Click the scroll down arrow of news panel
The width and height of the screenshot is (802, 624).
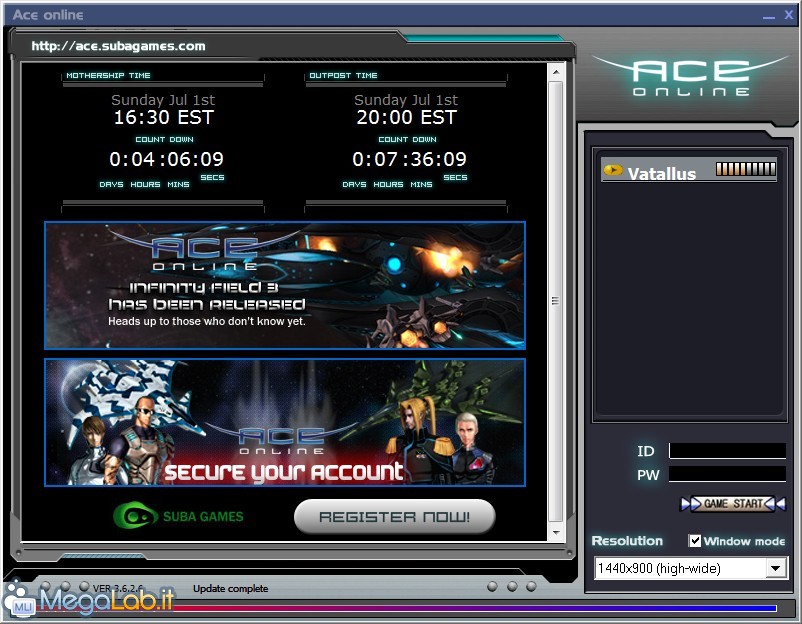tap(556, 533)
